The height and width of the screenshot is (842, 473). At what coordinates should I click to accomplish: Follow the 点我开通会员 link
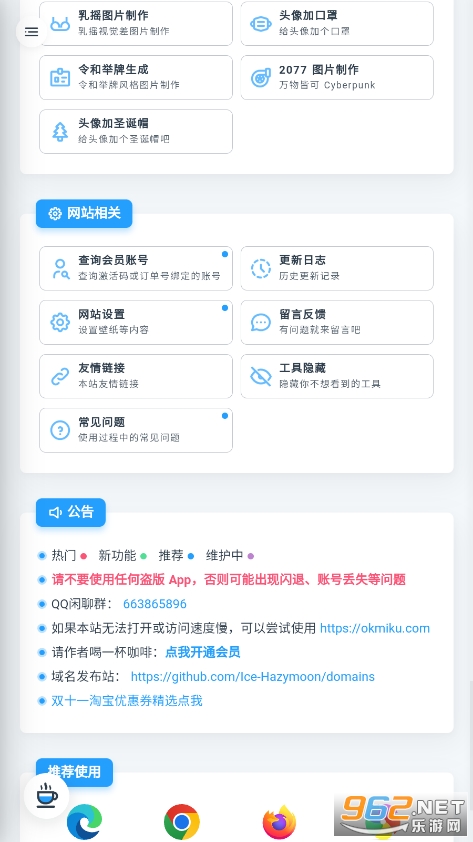point(202,652)
